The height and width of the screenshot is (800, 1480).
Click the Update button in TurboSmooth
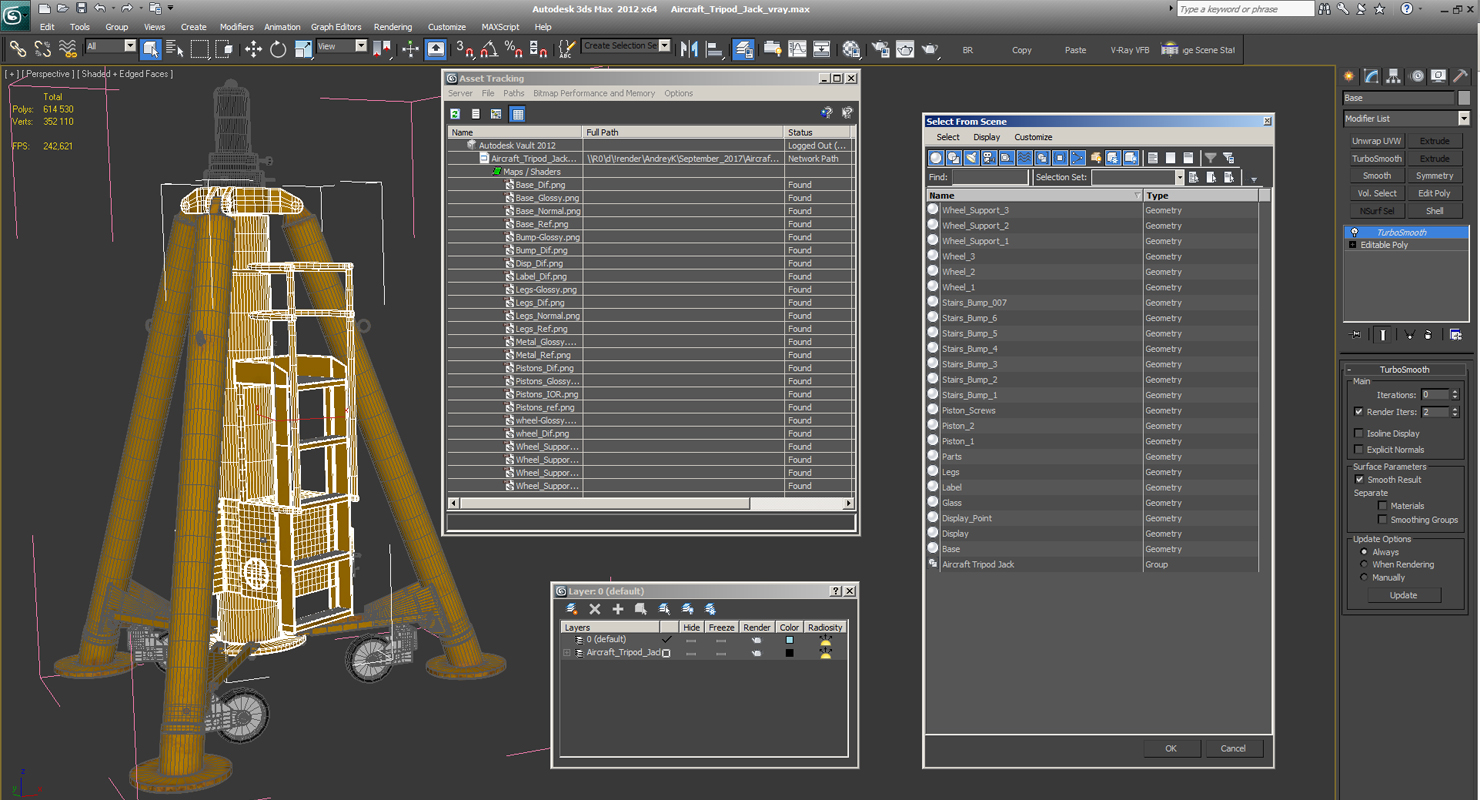[1403, 595]
